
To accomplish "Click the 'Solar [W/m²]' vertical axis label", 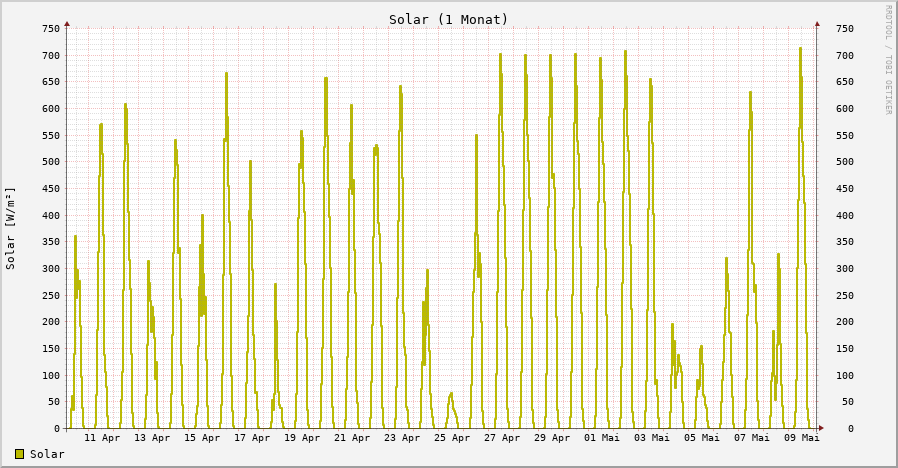I will tap(10, 229).
